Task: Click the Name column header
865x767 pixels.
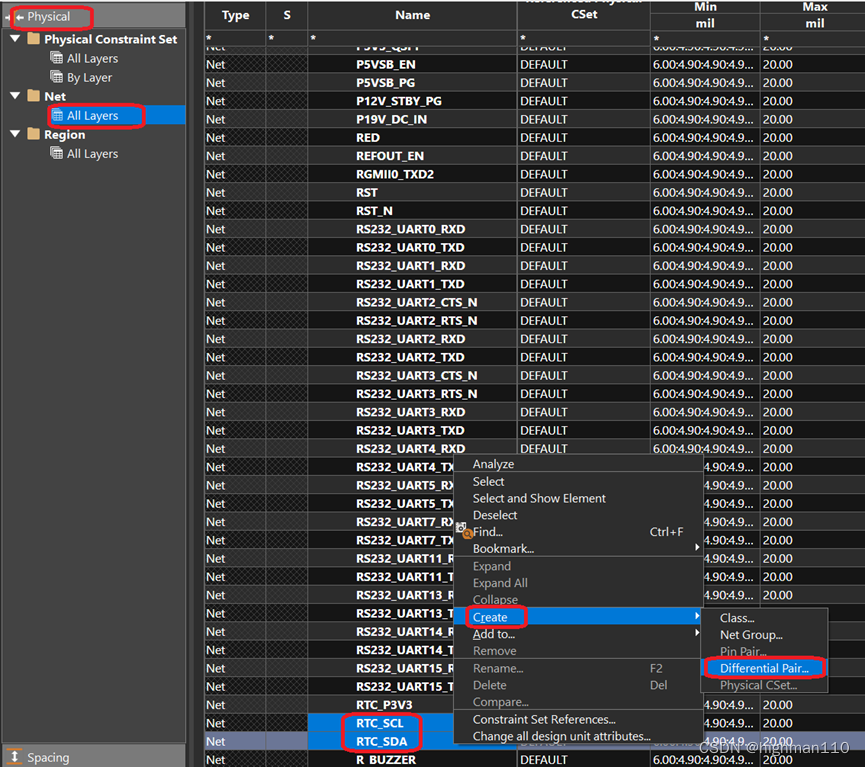Action: [412, 15]
